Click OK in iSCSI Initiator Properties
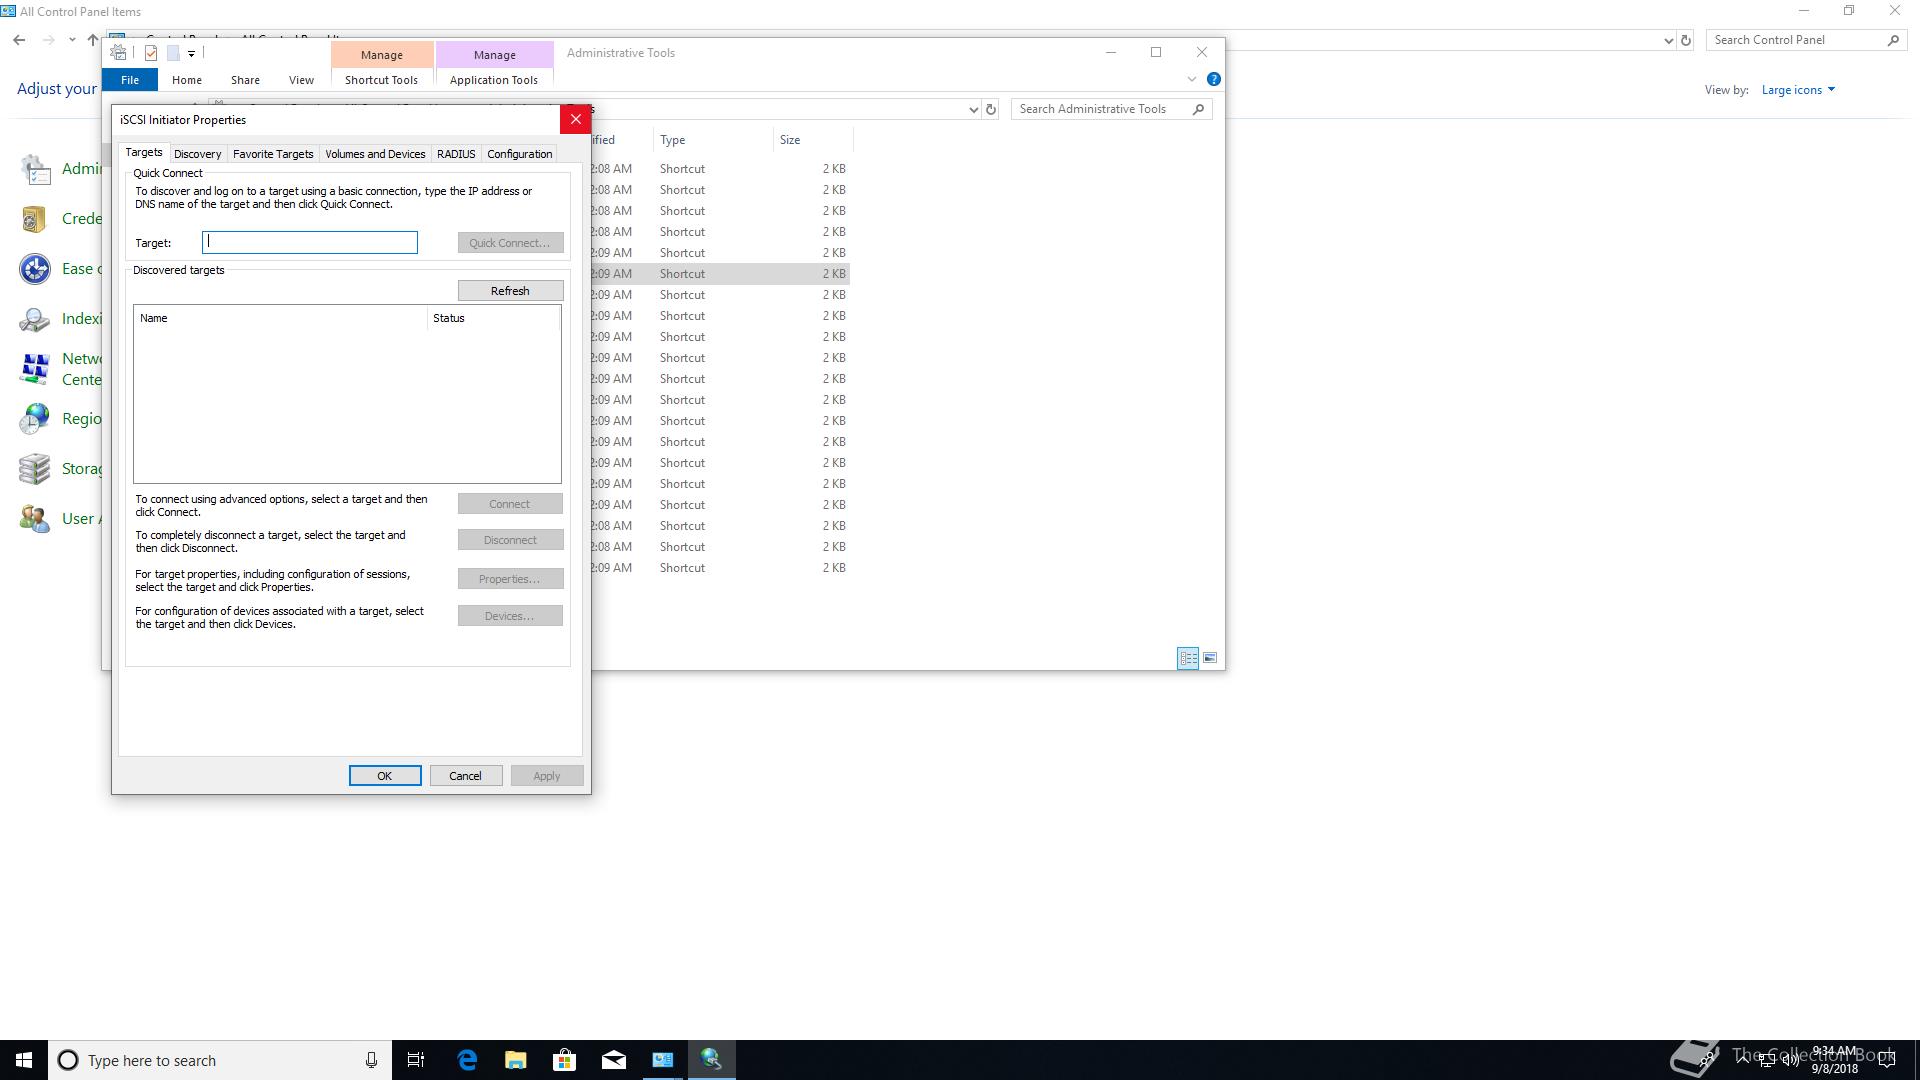 pos(385,776)
